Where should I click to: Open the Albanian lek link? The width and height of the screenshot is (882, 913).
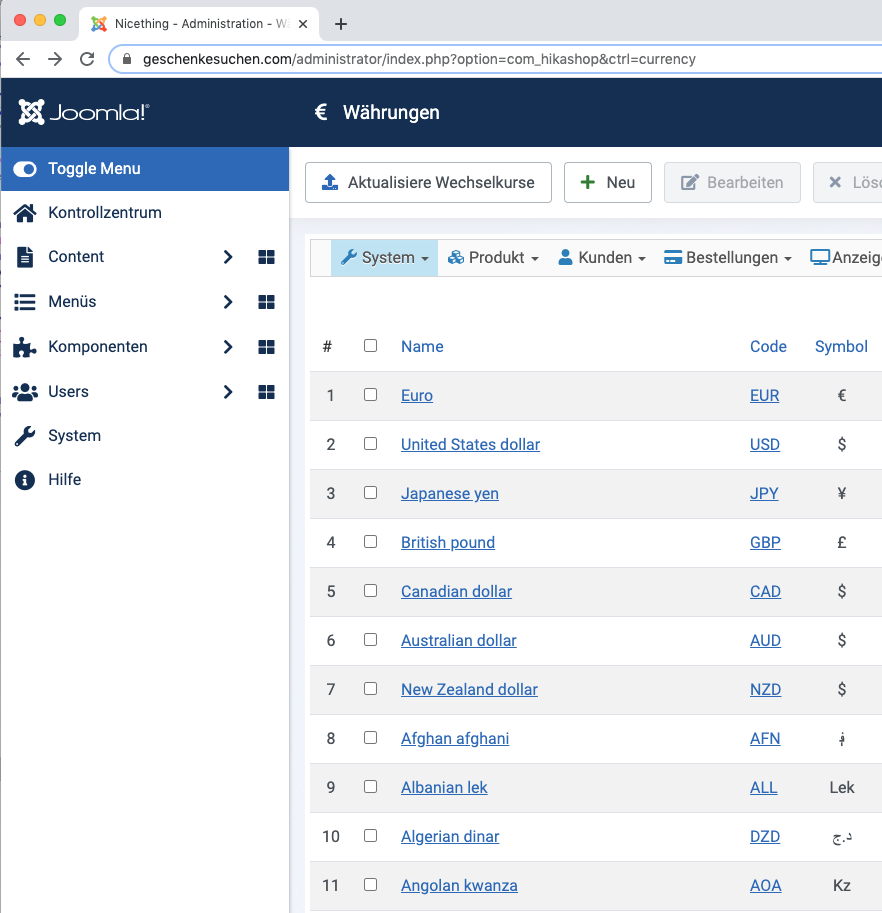[444, 788]
